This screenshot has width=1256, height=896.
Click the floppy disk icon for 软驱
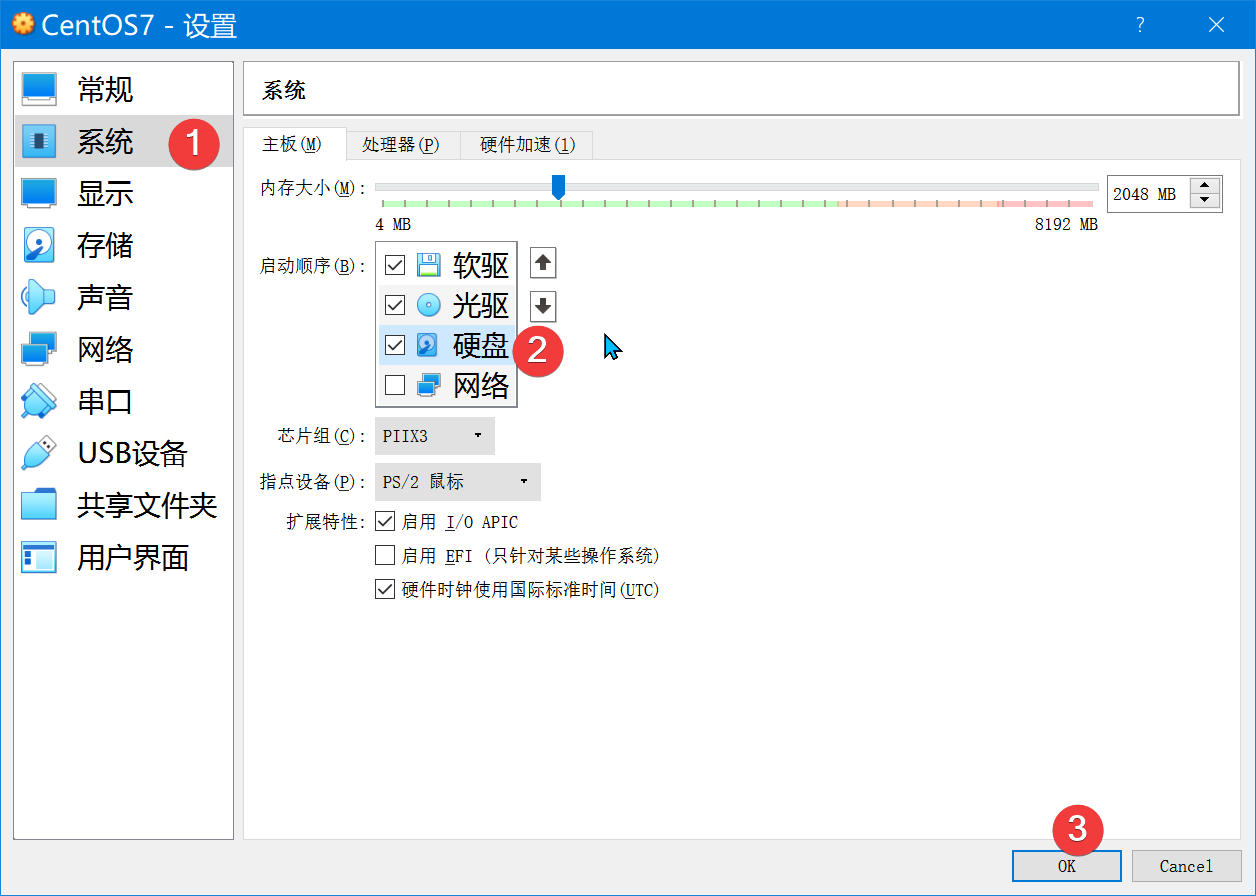pos(428,265)
